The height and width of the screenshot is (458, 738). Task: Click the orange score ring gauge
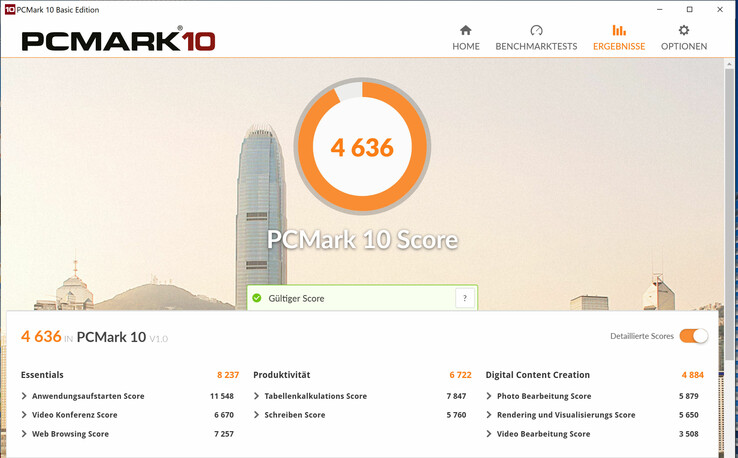(362, 146)
